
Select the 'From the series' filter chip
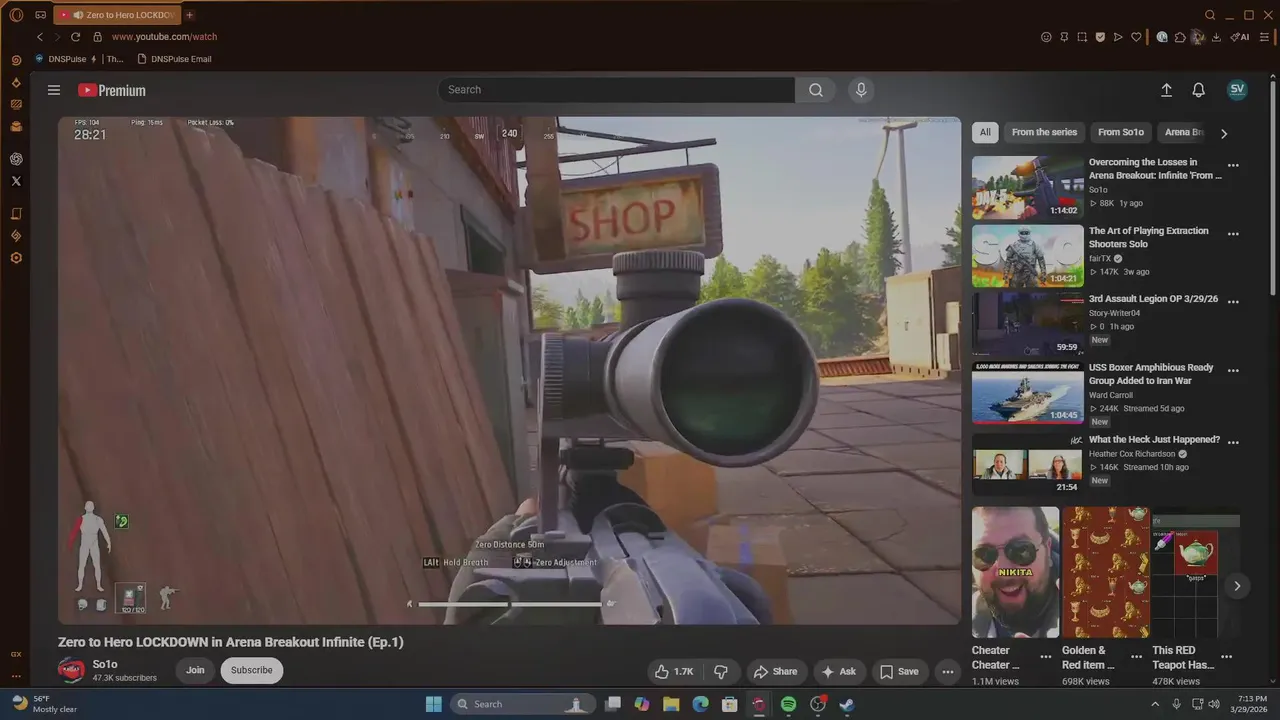point(1044,132)
